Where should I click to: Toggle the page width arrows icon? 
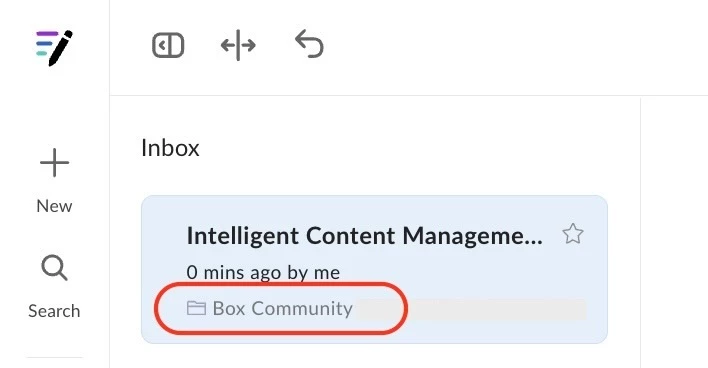click(x=238, y=45)
